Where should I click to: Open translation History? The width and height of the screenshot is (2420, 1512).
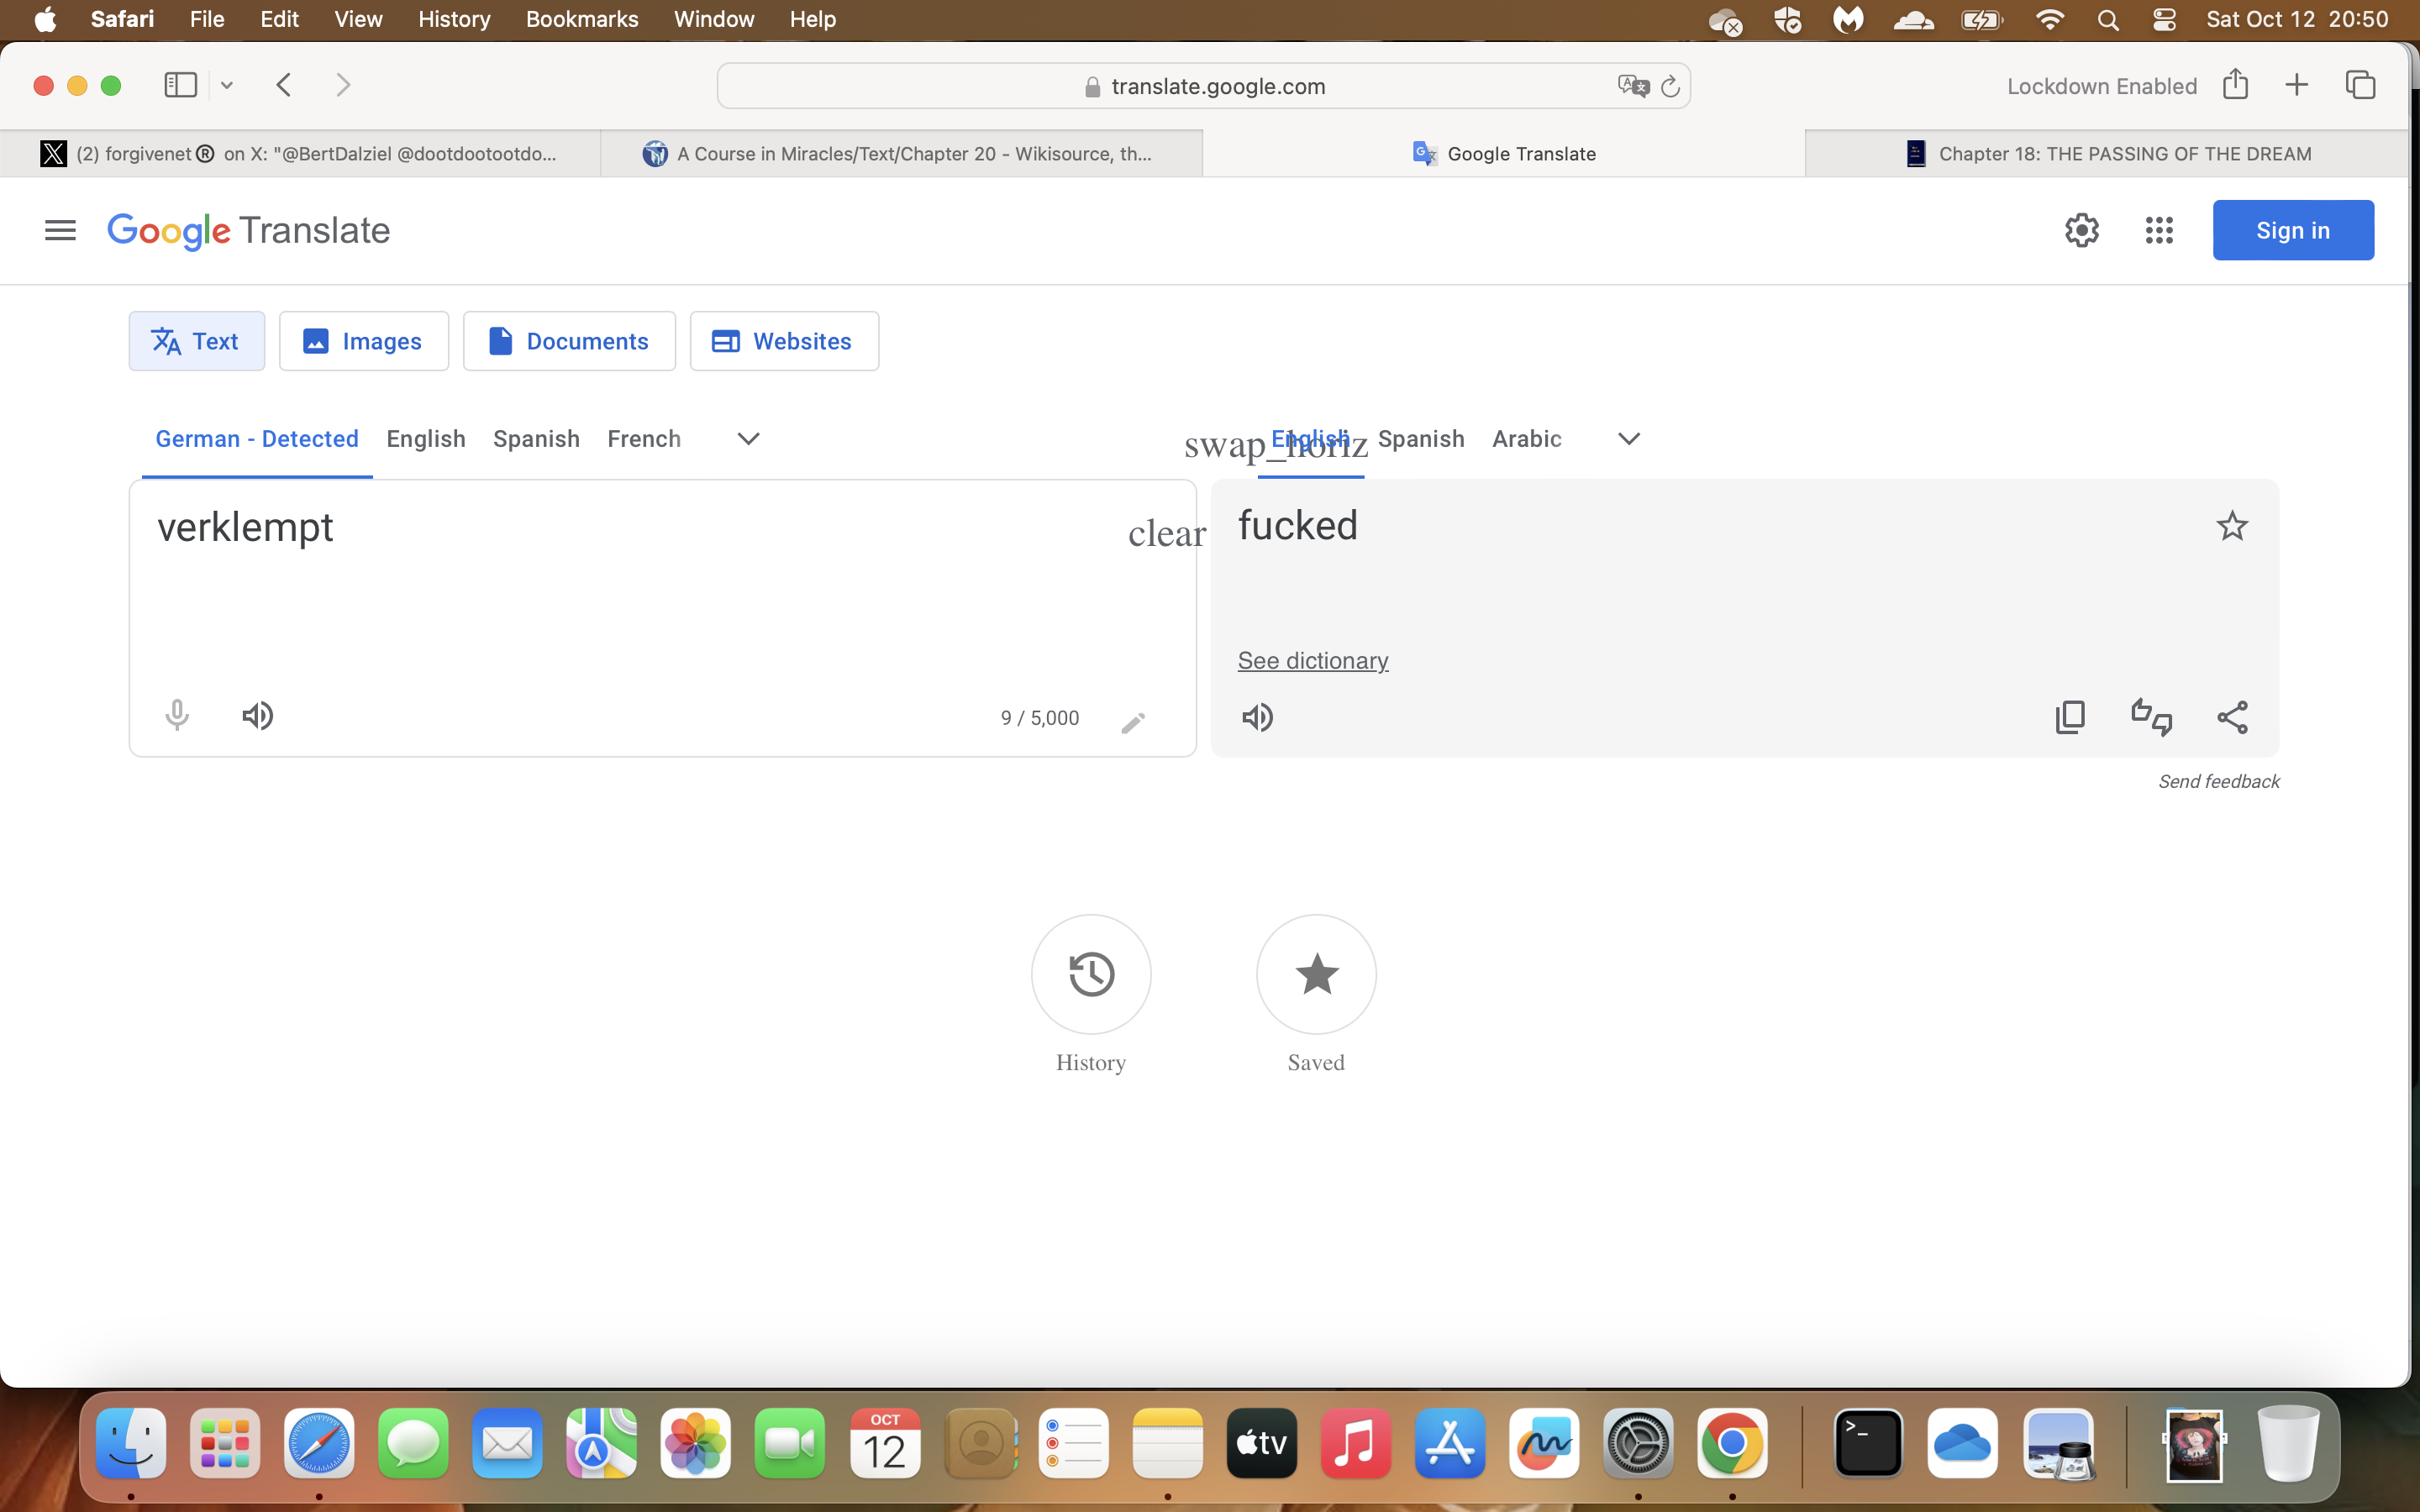[x=1091, y=974]
